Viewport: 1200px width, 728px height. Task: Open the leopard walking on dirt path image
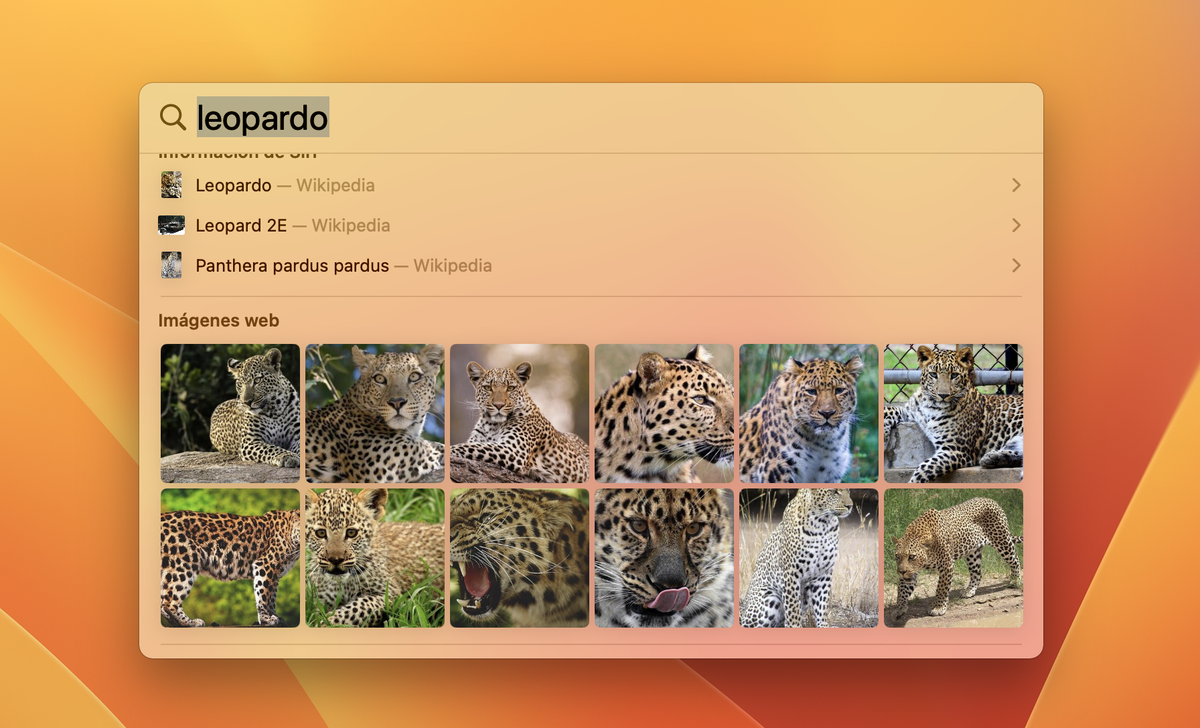tap(953, 558)
